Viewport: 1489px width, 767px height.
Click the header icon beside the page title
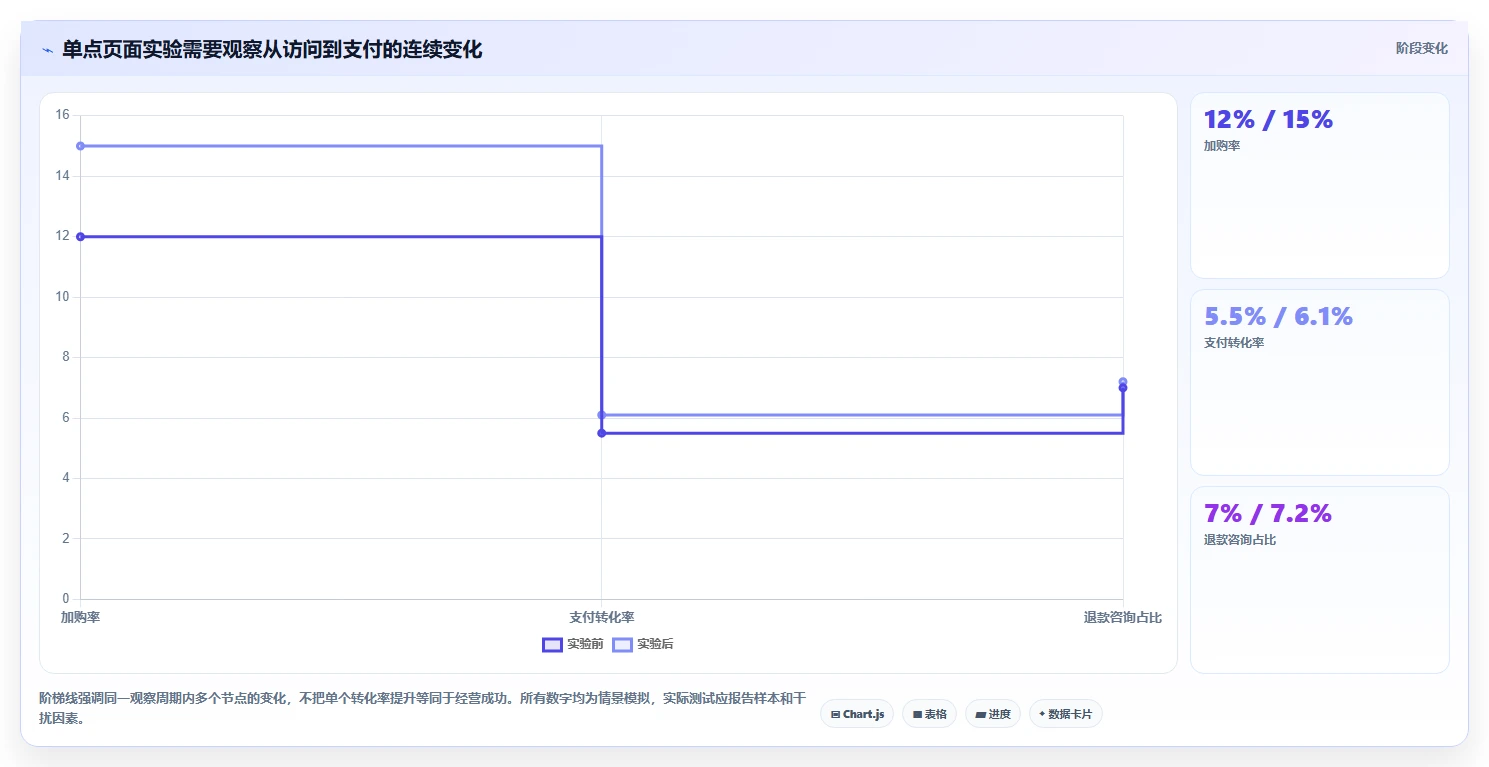[x=47, y=50]
